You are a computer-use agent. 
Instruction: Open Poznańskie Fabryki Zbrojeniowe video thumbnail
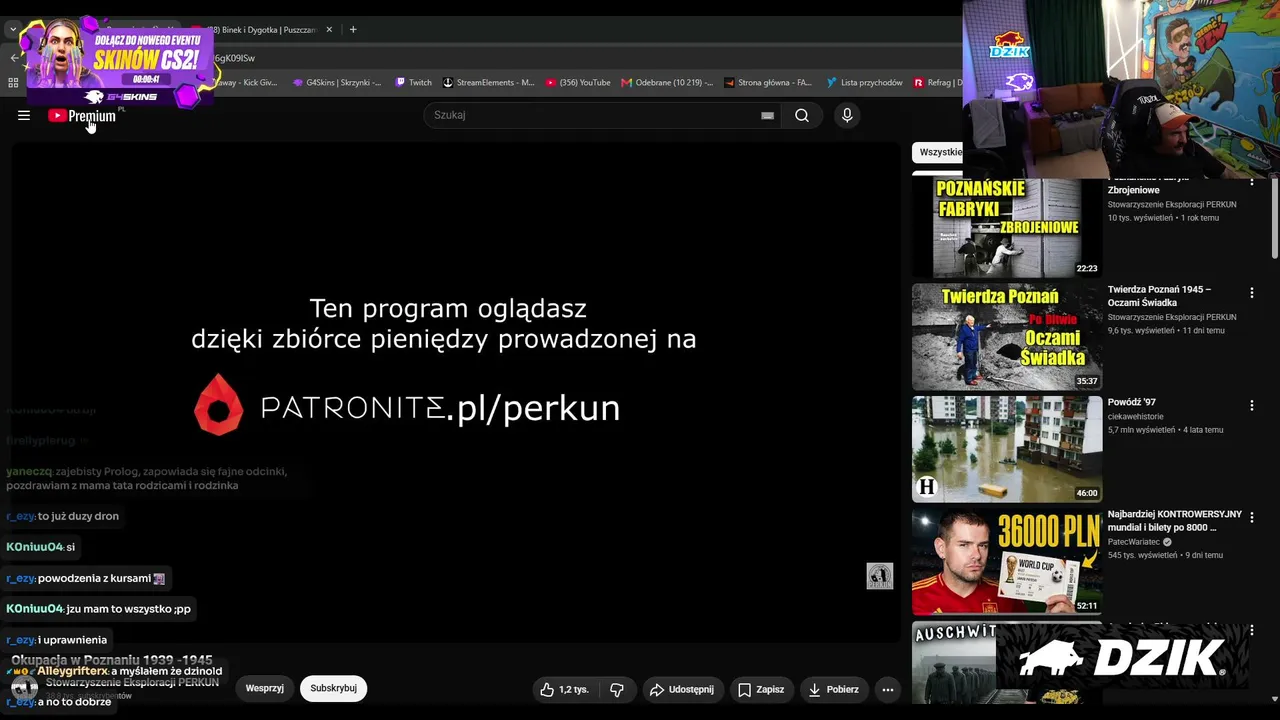(x=1007, y=228)
